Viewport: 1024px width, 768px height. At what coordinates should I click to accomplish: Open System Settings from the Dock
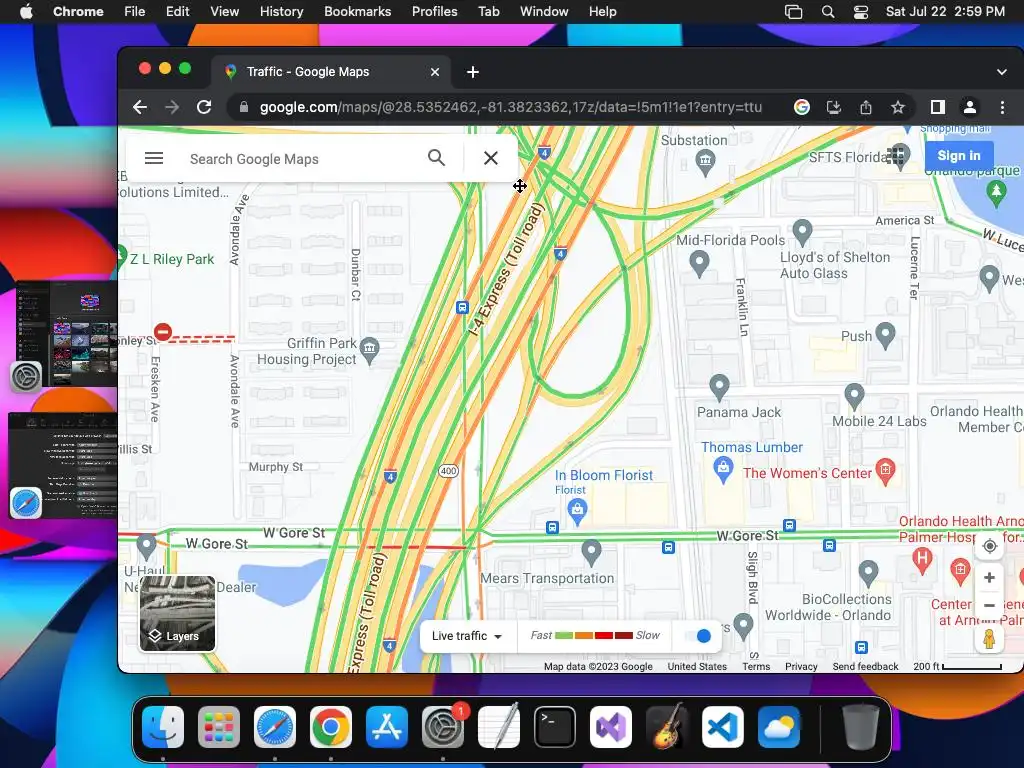click(443, 727)
